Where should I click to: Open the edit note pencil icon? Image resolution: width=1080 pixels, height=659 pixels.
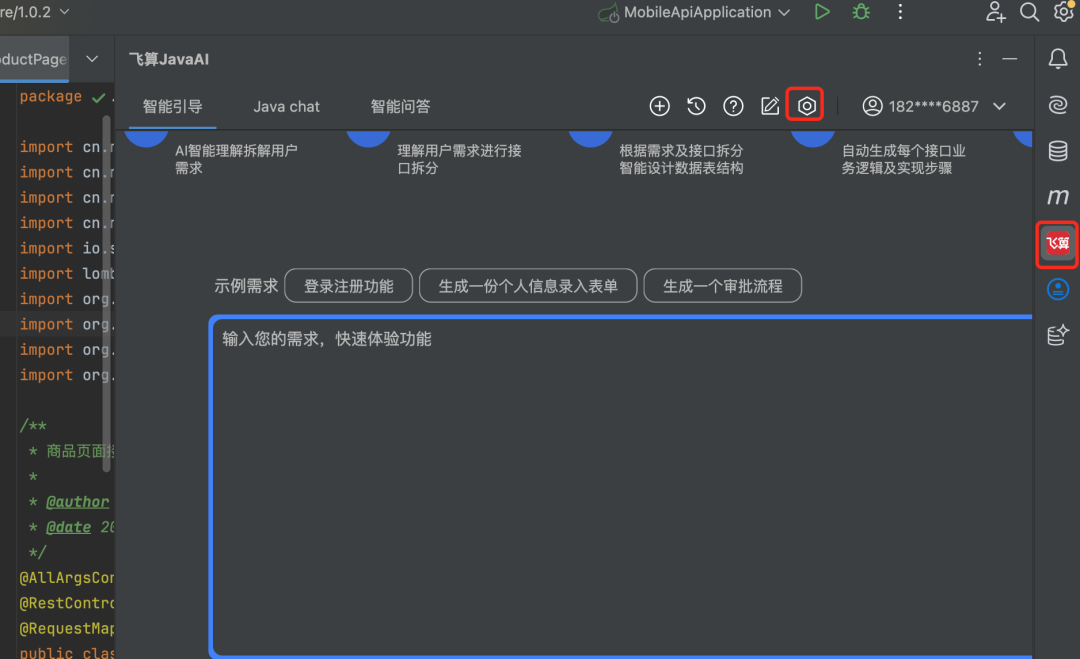[769, 106]
